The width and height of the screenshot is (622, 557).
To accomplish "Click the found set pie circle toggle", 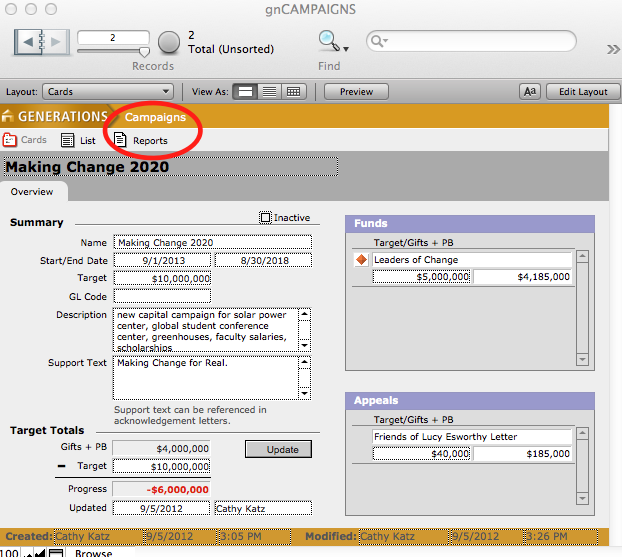I will [x=169, y=42].
